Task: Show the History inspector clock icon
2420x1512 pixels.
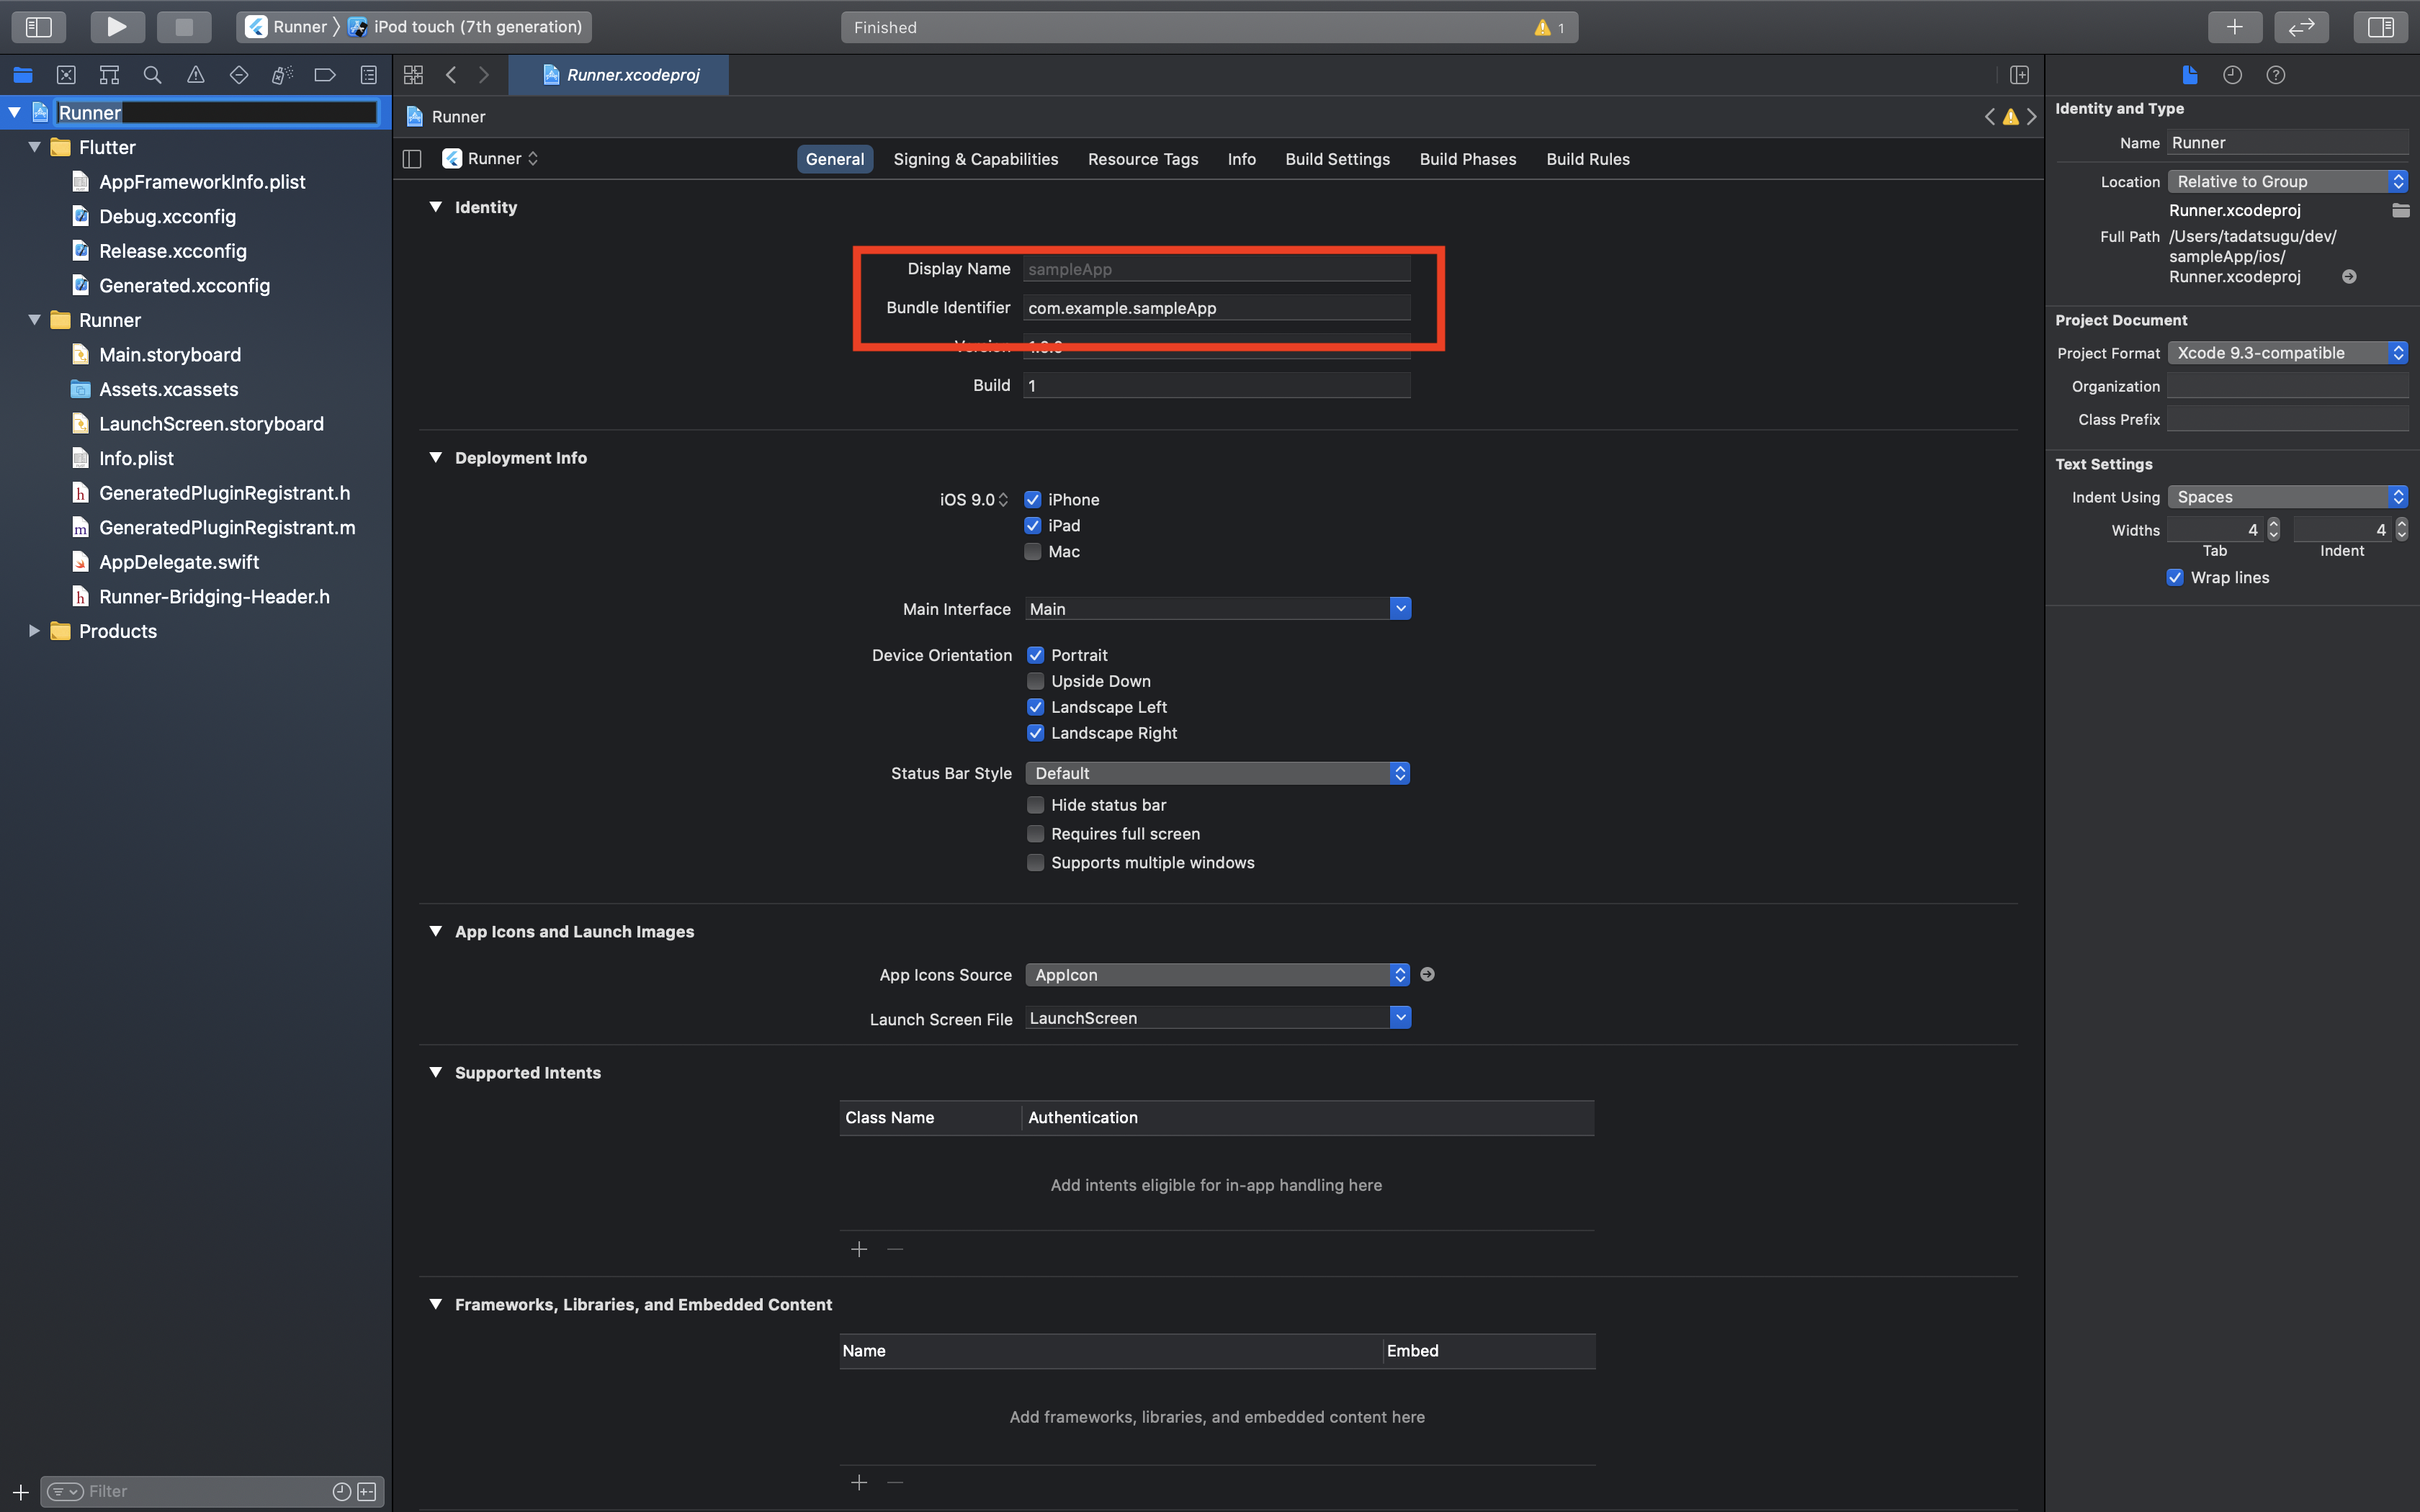Action: coord(2232,75)
